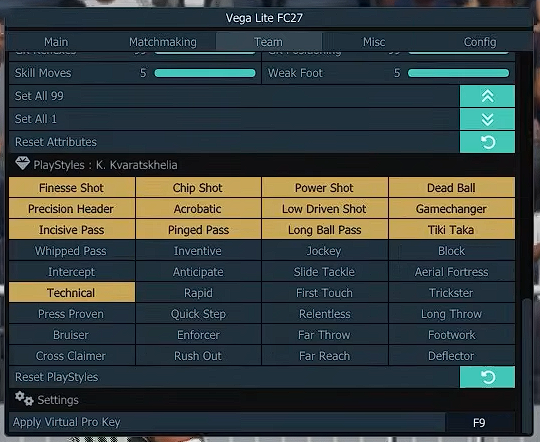540x442 pixels.
Task: Click the Weak Foot value 5
Action: tap(397, 73)
